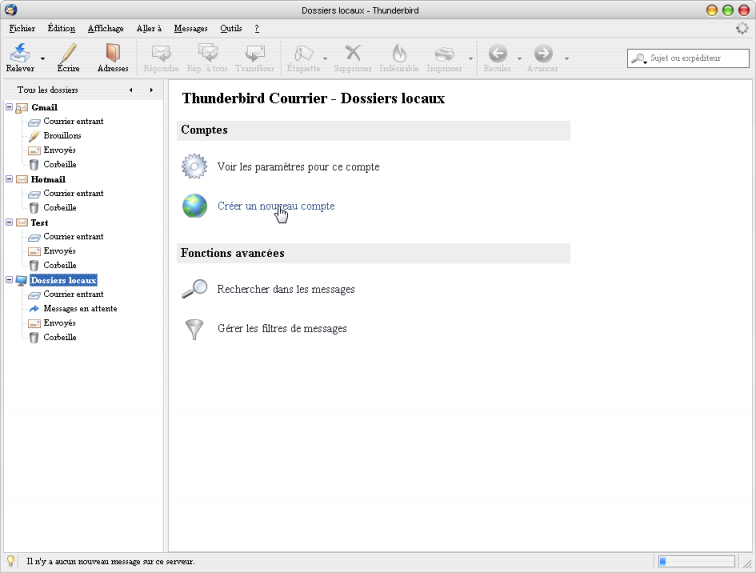756x573 pixels.
Task: Click the Étiquette tag icon
Action: [x=304, y=53]
